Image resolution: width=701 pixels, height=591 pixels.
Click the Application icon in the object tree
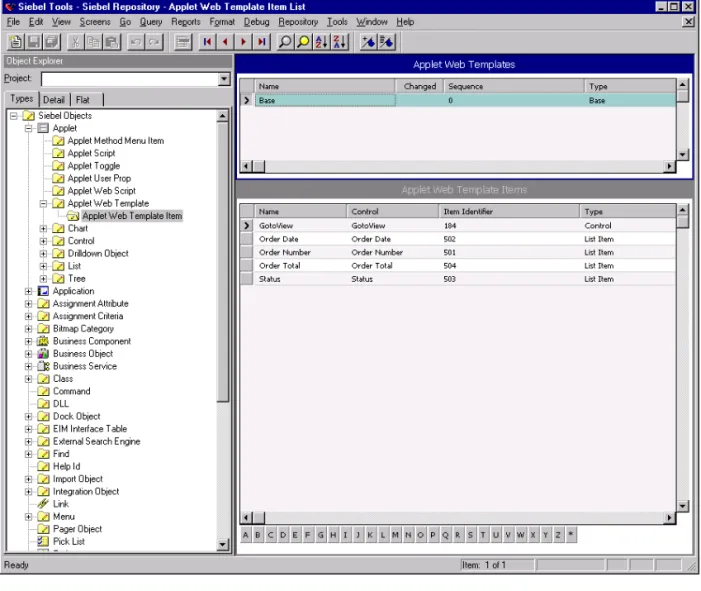click(x=43, y=291)
